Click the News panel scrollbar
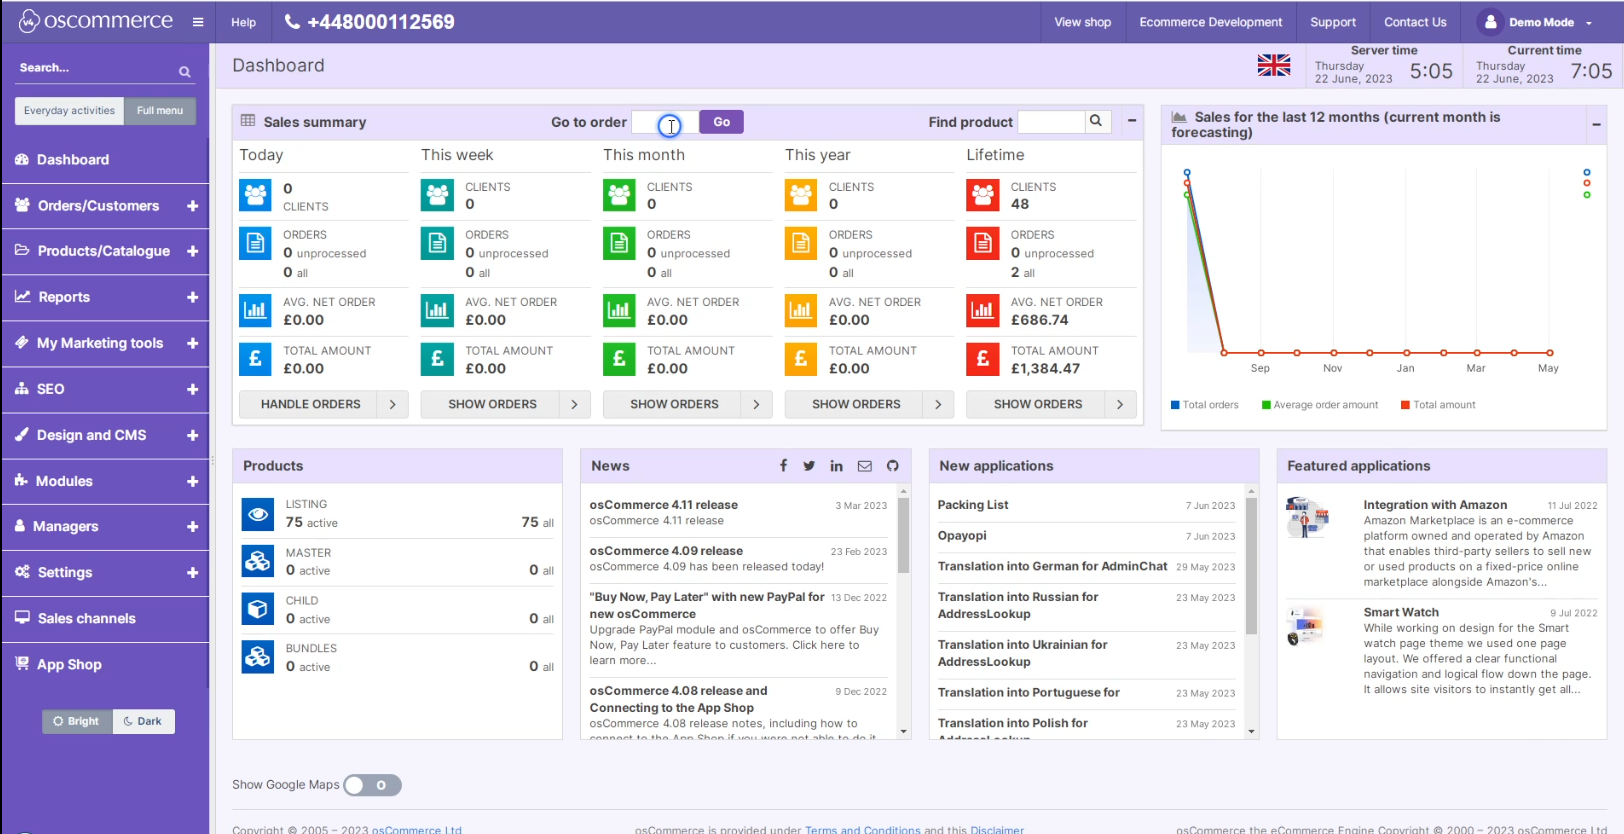This screenshot has height=834, width=1624. [904, 536]
